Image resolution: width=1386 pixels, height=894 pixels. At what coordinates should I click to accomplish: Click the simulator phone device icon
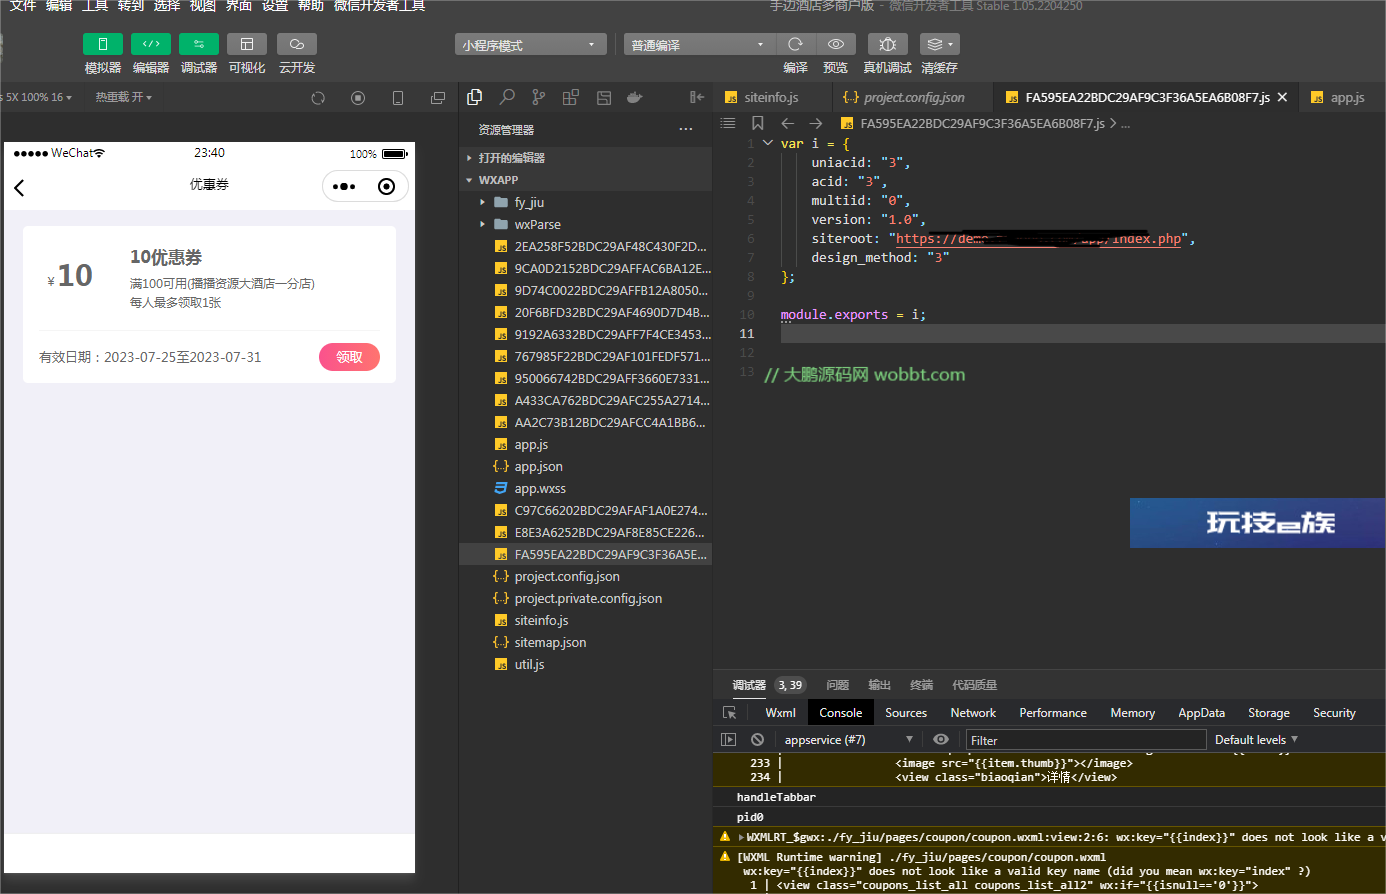398,98
